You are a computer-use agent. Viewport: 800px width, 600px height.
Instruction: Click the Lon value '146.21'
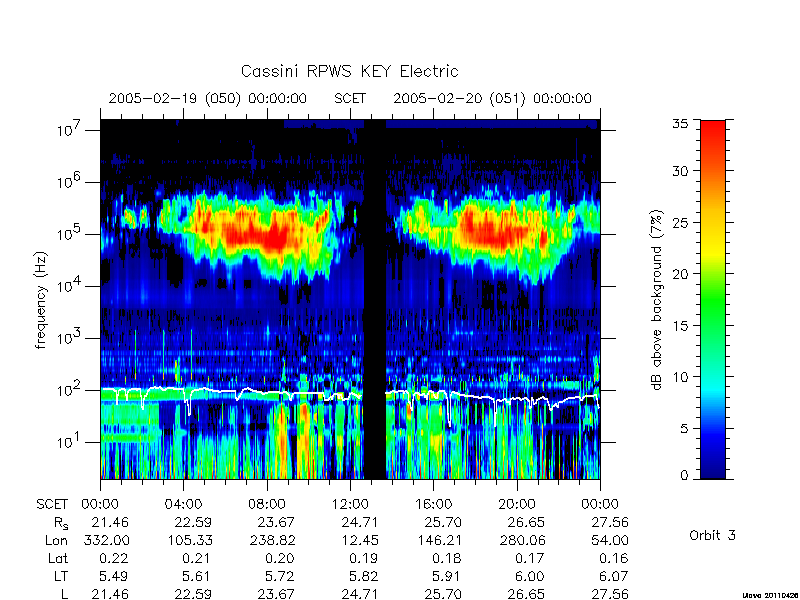[x=439, y=540]
